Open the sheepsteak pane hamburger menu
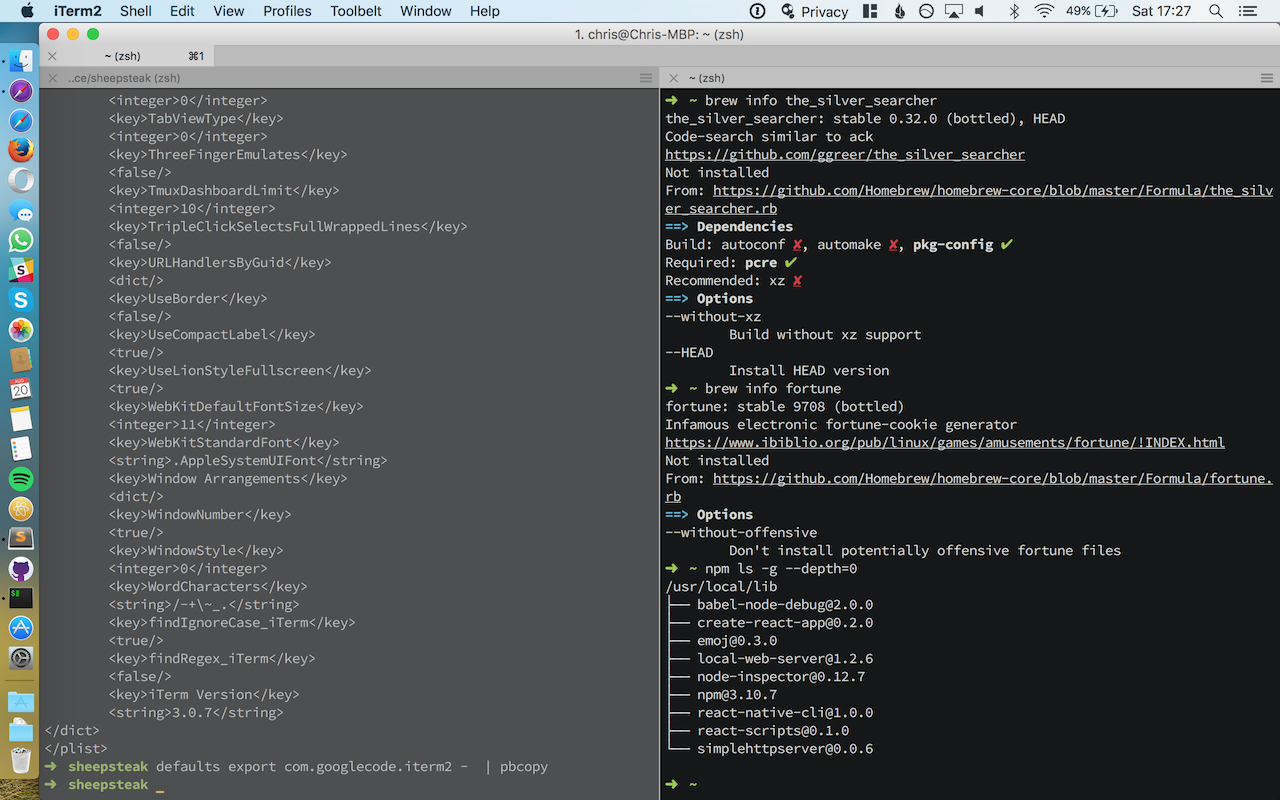This screenshot has height=800, width=1280. pyautogui.click(x=646, y=78)
